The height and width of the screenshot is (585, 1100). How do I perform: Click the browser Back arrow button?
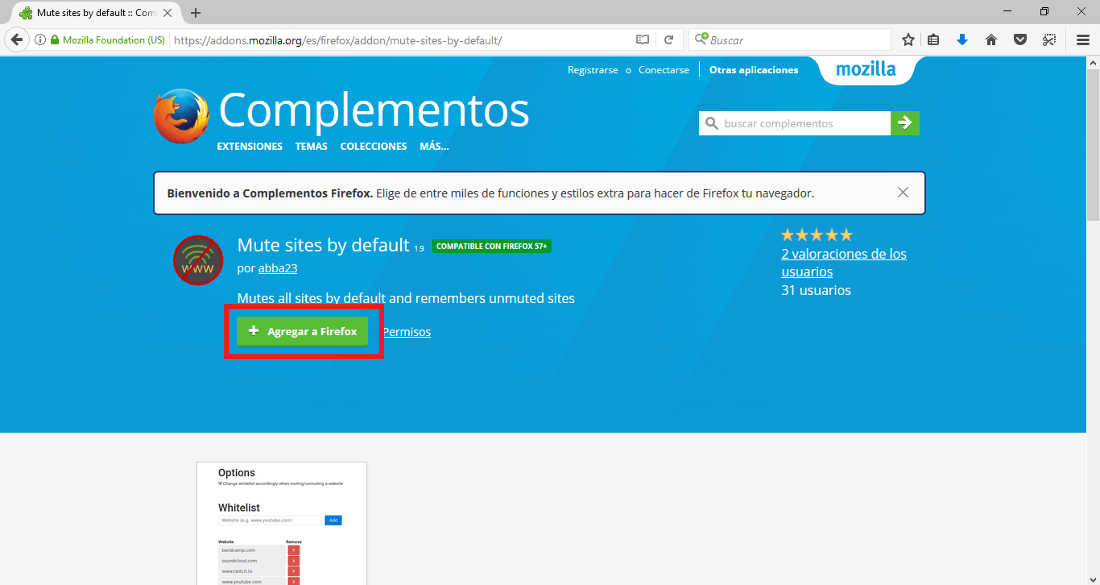pyautogui.click(x=17, y=40)
